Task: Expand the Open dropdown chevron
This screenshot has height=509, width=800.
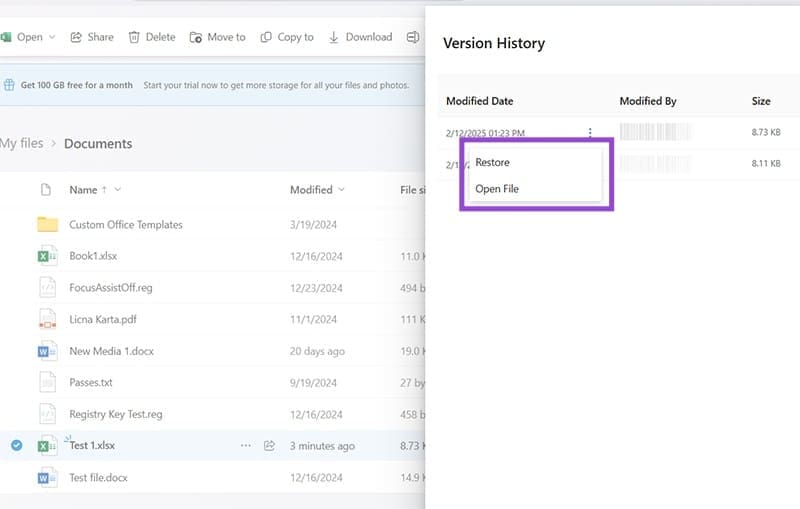Action: point(52,37)
